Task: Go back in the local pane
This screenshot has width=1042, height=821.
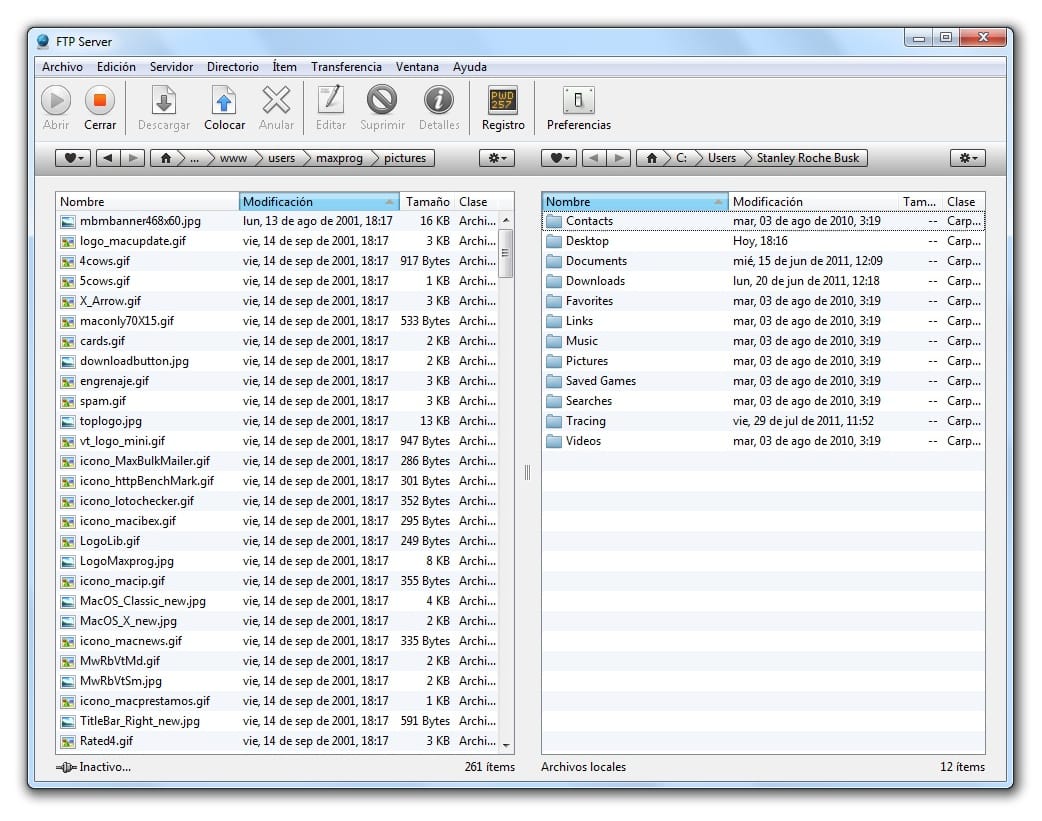Action: coord(594,158)
